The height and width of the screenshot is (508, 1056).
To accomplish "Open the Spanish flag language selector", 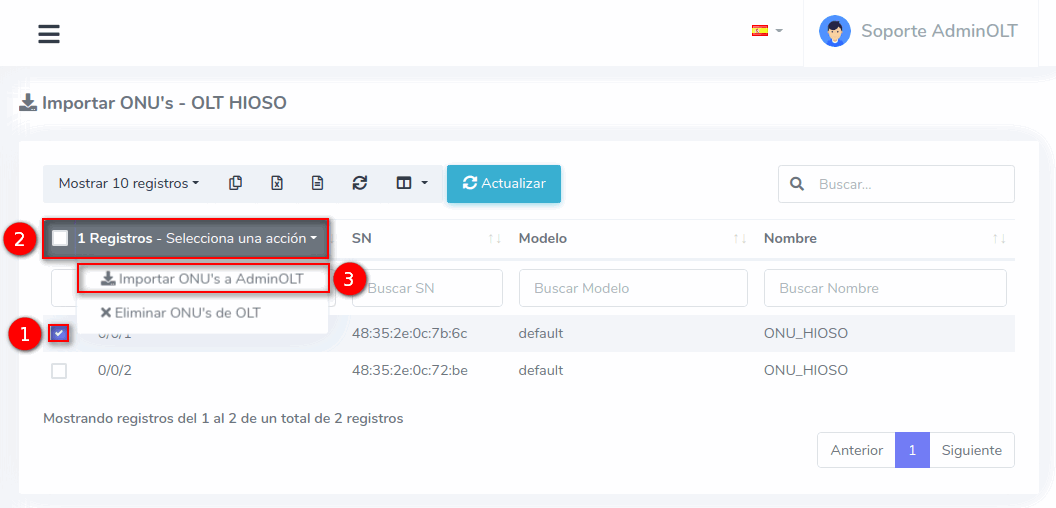I will pyautogui.click(x=766, y=31).
